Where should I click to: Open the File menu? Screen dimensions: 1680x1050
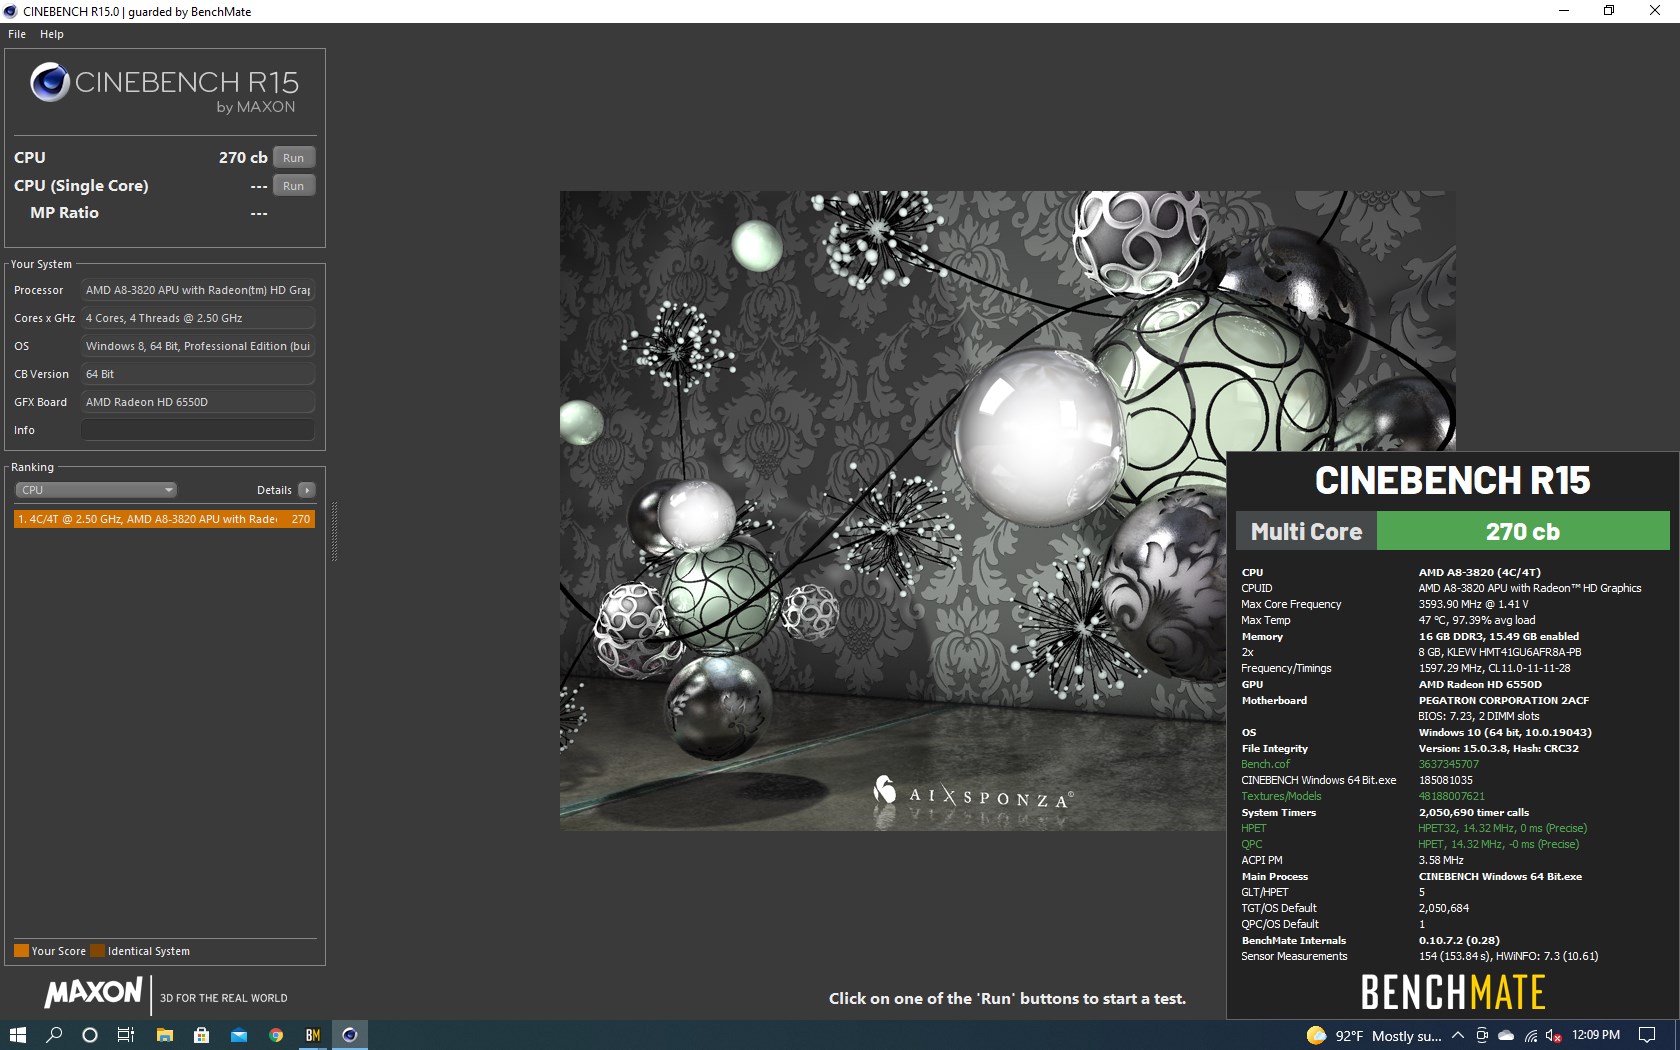[x=17, y=34]
